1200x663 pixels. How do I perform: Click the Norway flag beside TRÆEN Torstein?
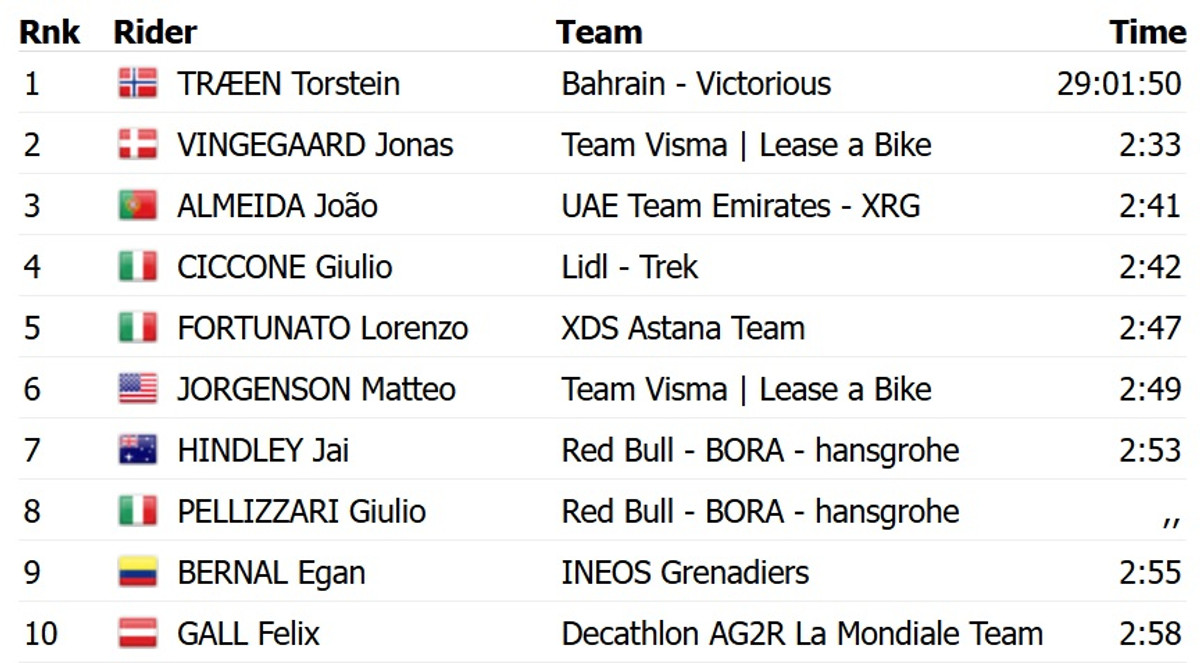click(137, 84)
